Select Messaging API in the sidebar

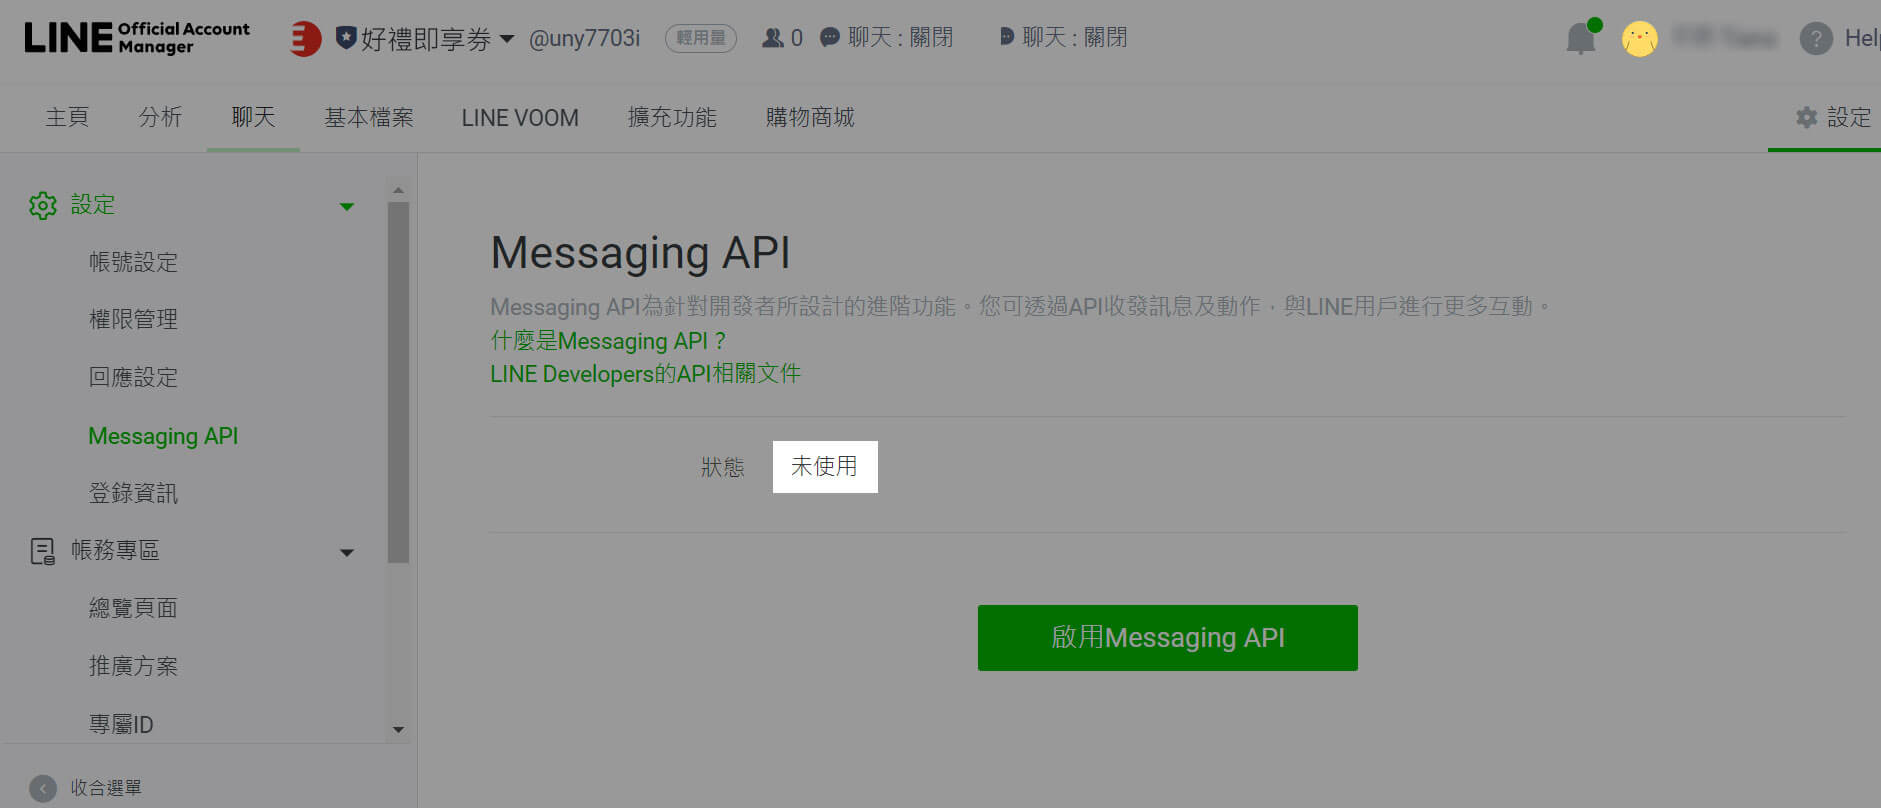pos(163,436)
